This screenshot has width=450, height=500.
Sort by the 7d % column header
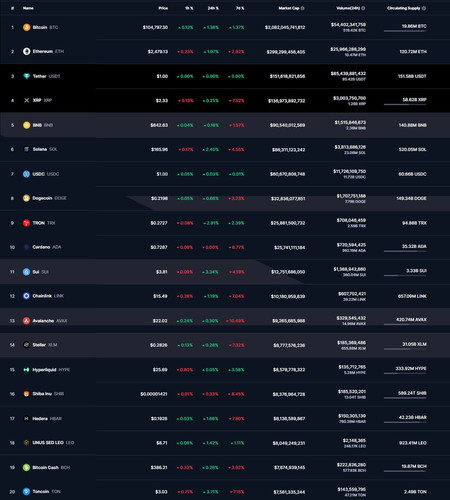pyautogui.click(x=240, y=8)
